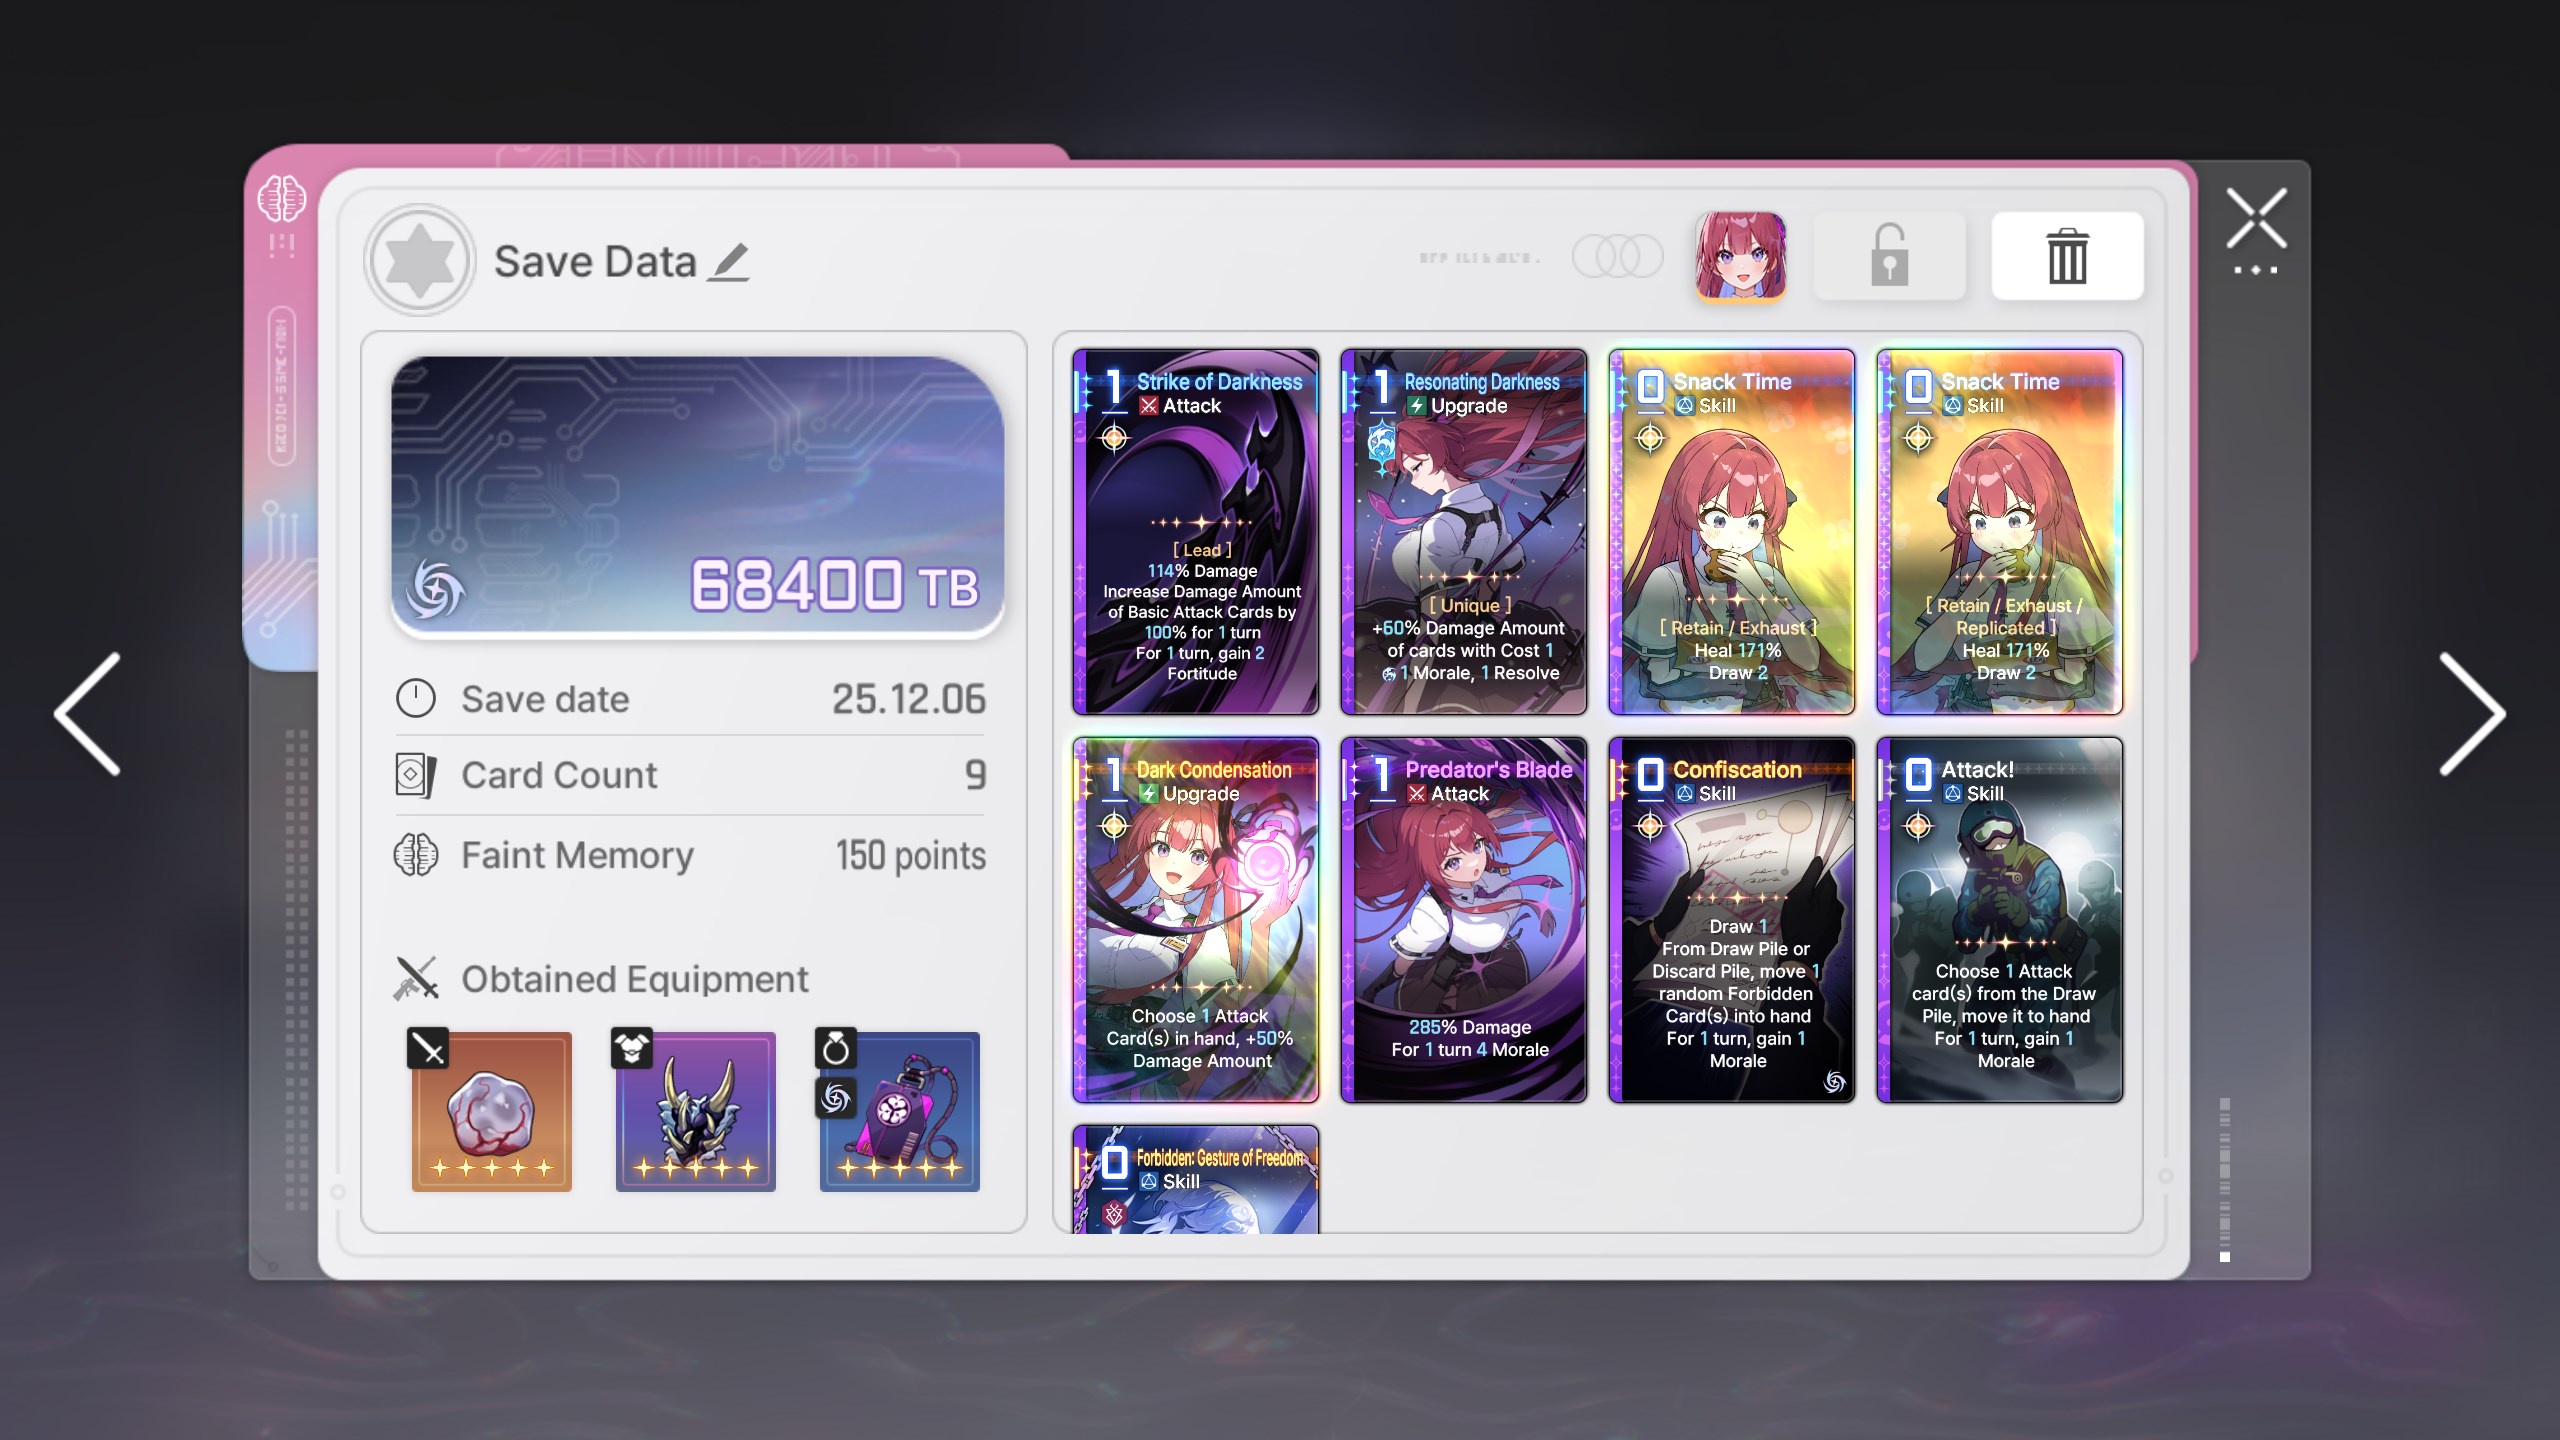Open the Forbidden: Gesture of Freedom card
Image resolution: width=2560 pixels, height=1440 pixels.
pyautogui.click(x=1195, y=1180)
